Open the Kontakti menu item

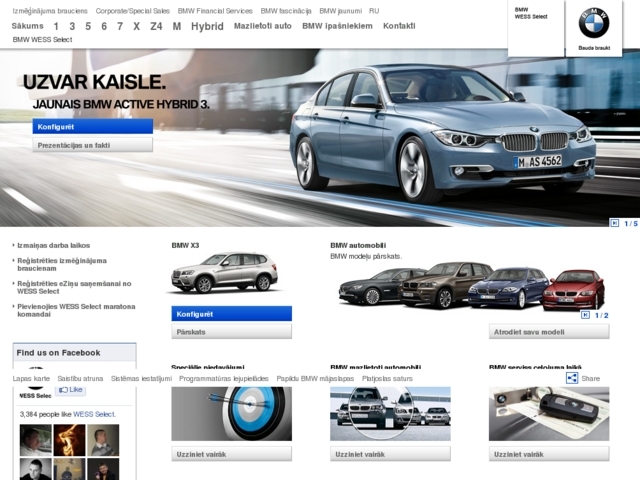tap(399, 26)
